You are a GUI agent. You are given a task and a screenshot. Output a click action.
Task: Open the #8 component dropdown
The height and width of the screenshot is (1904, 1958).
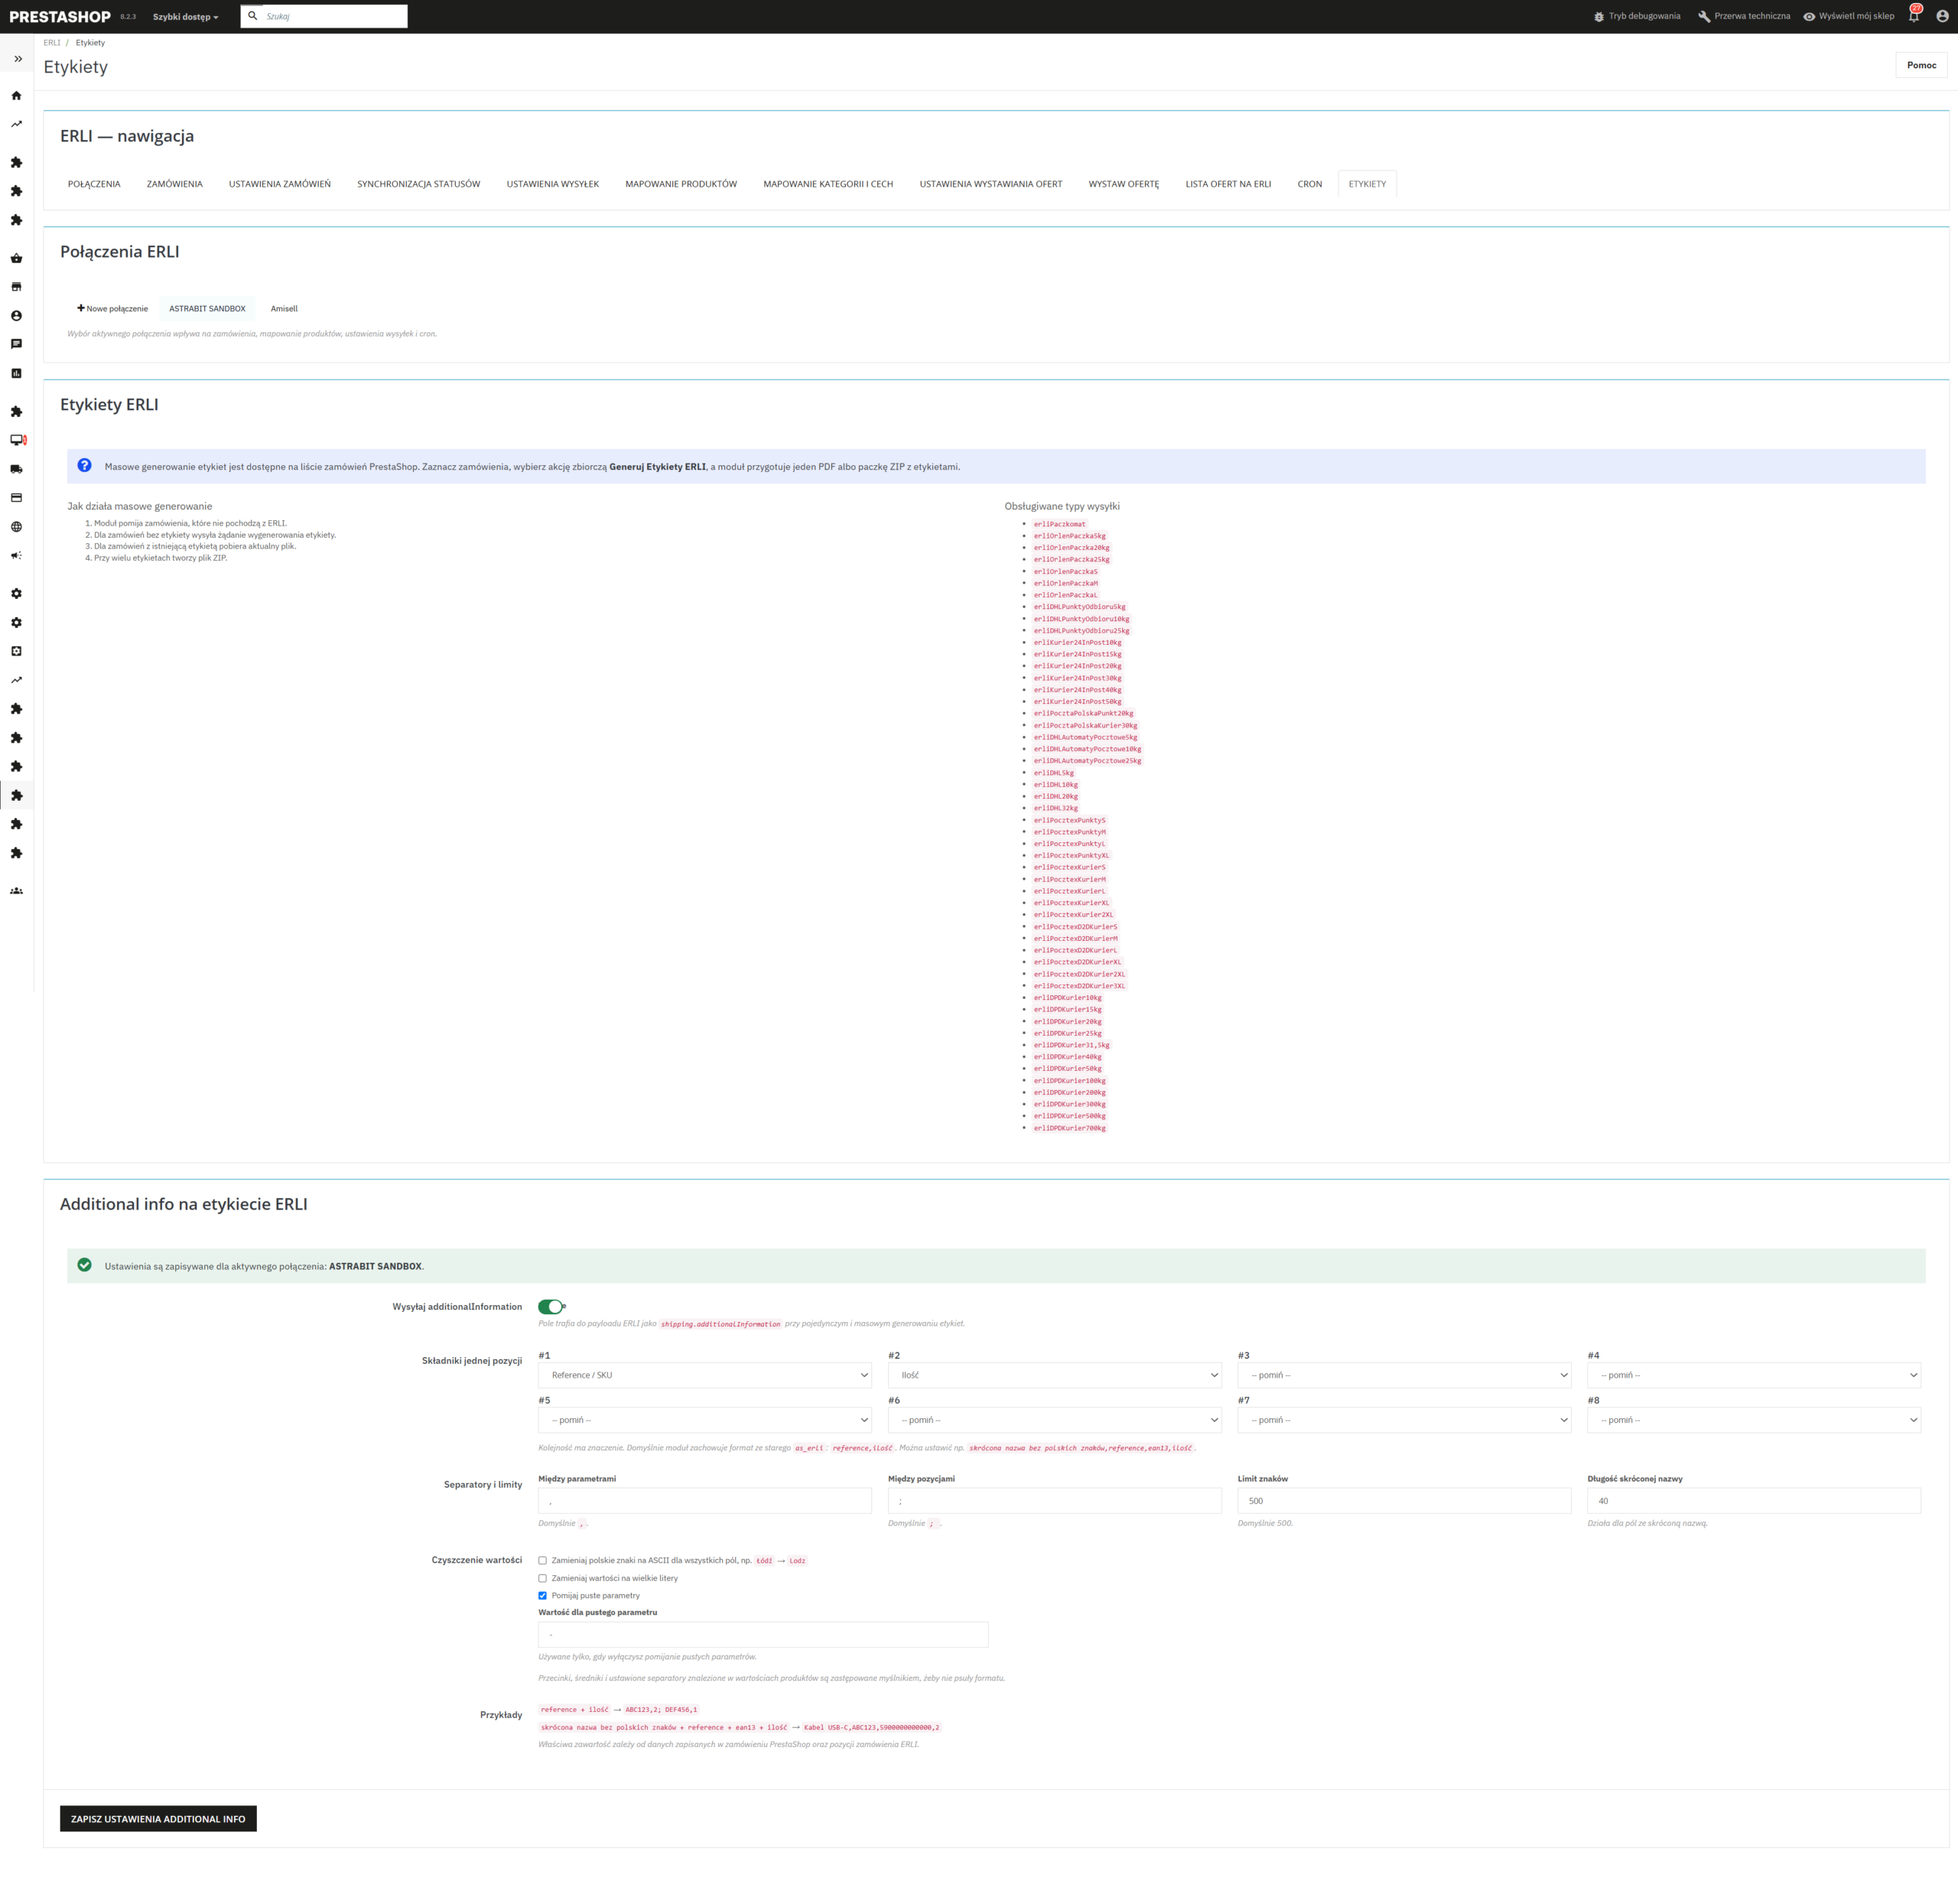[x=1754, y=1421]
